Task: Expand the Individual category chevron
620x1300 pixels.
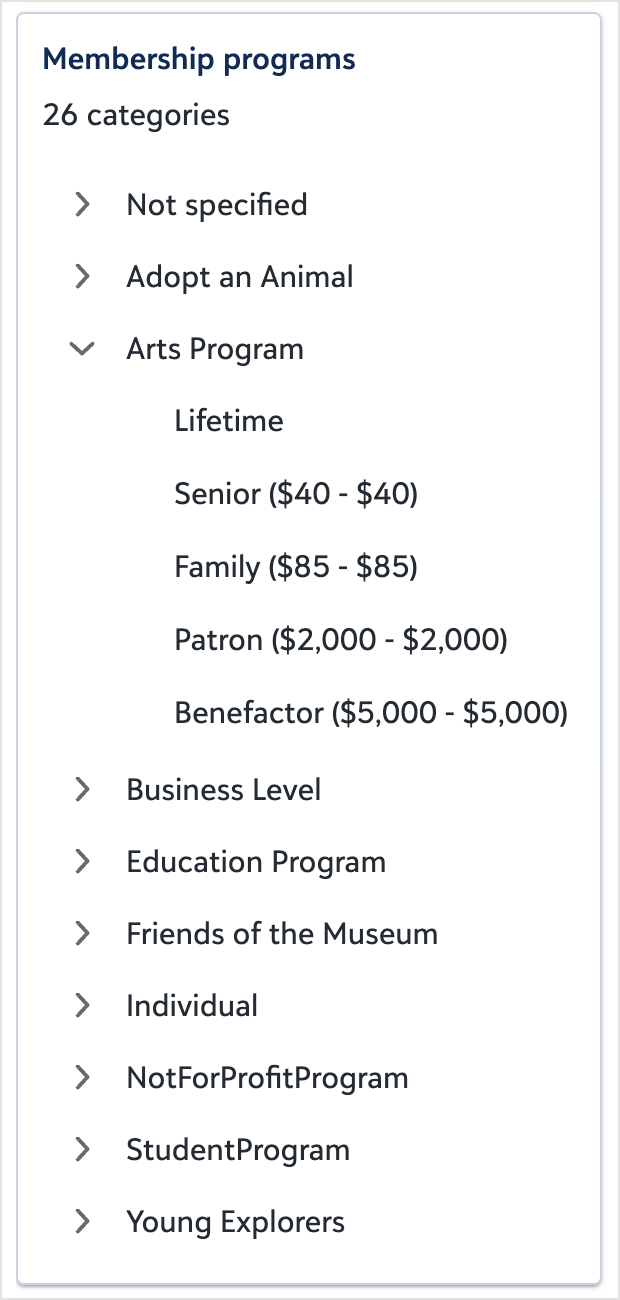Action: (x=83, y=1006)
